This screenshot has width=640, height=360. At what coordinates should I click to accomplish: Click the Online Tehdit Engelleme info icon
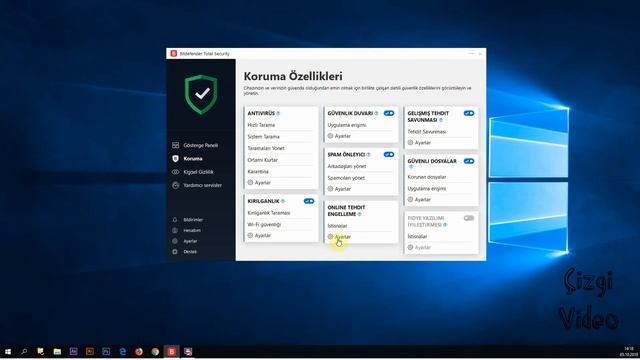point(360,214)
